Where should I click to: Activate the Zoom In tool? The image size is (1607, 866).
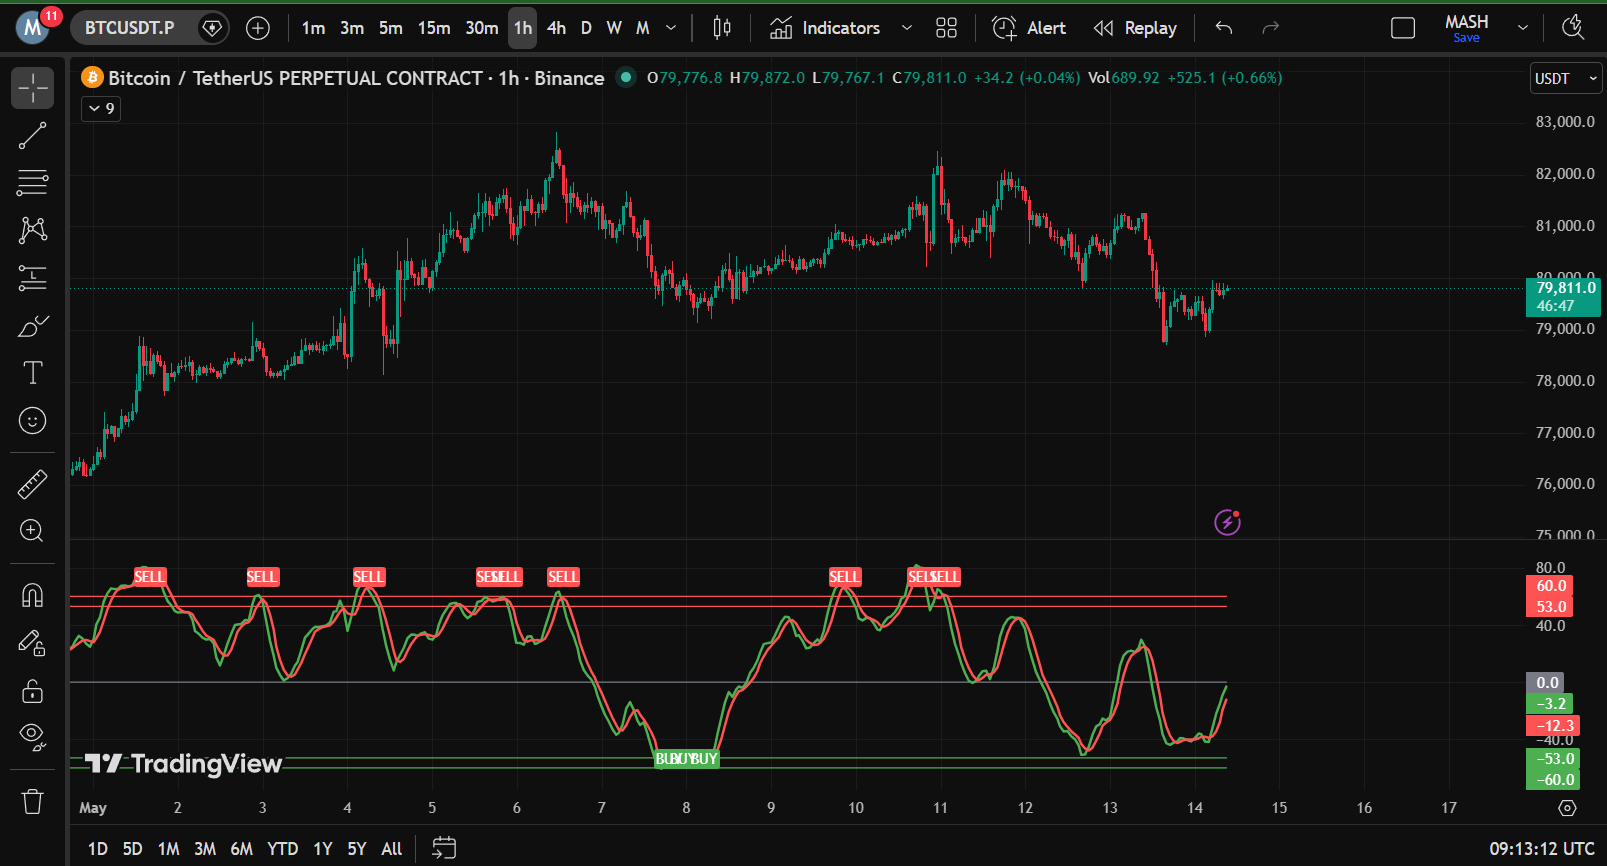pos(32,531)
